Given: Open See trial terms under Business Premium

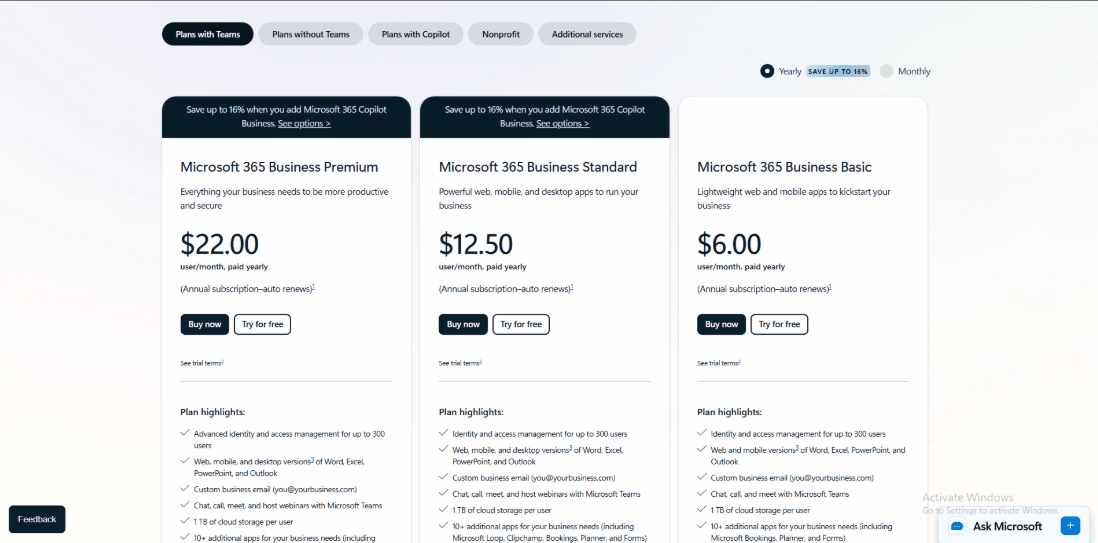Looking at the screenshot, I should 202,363.
